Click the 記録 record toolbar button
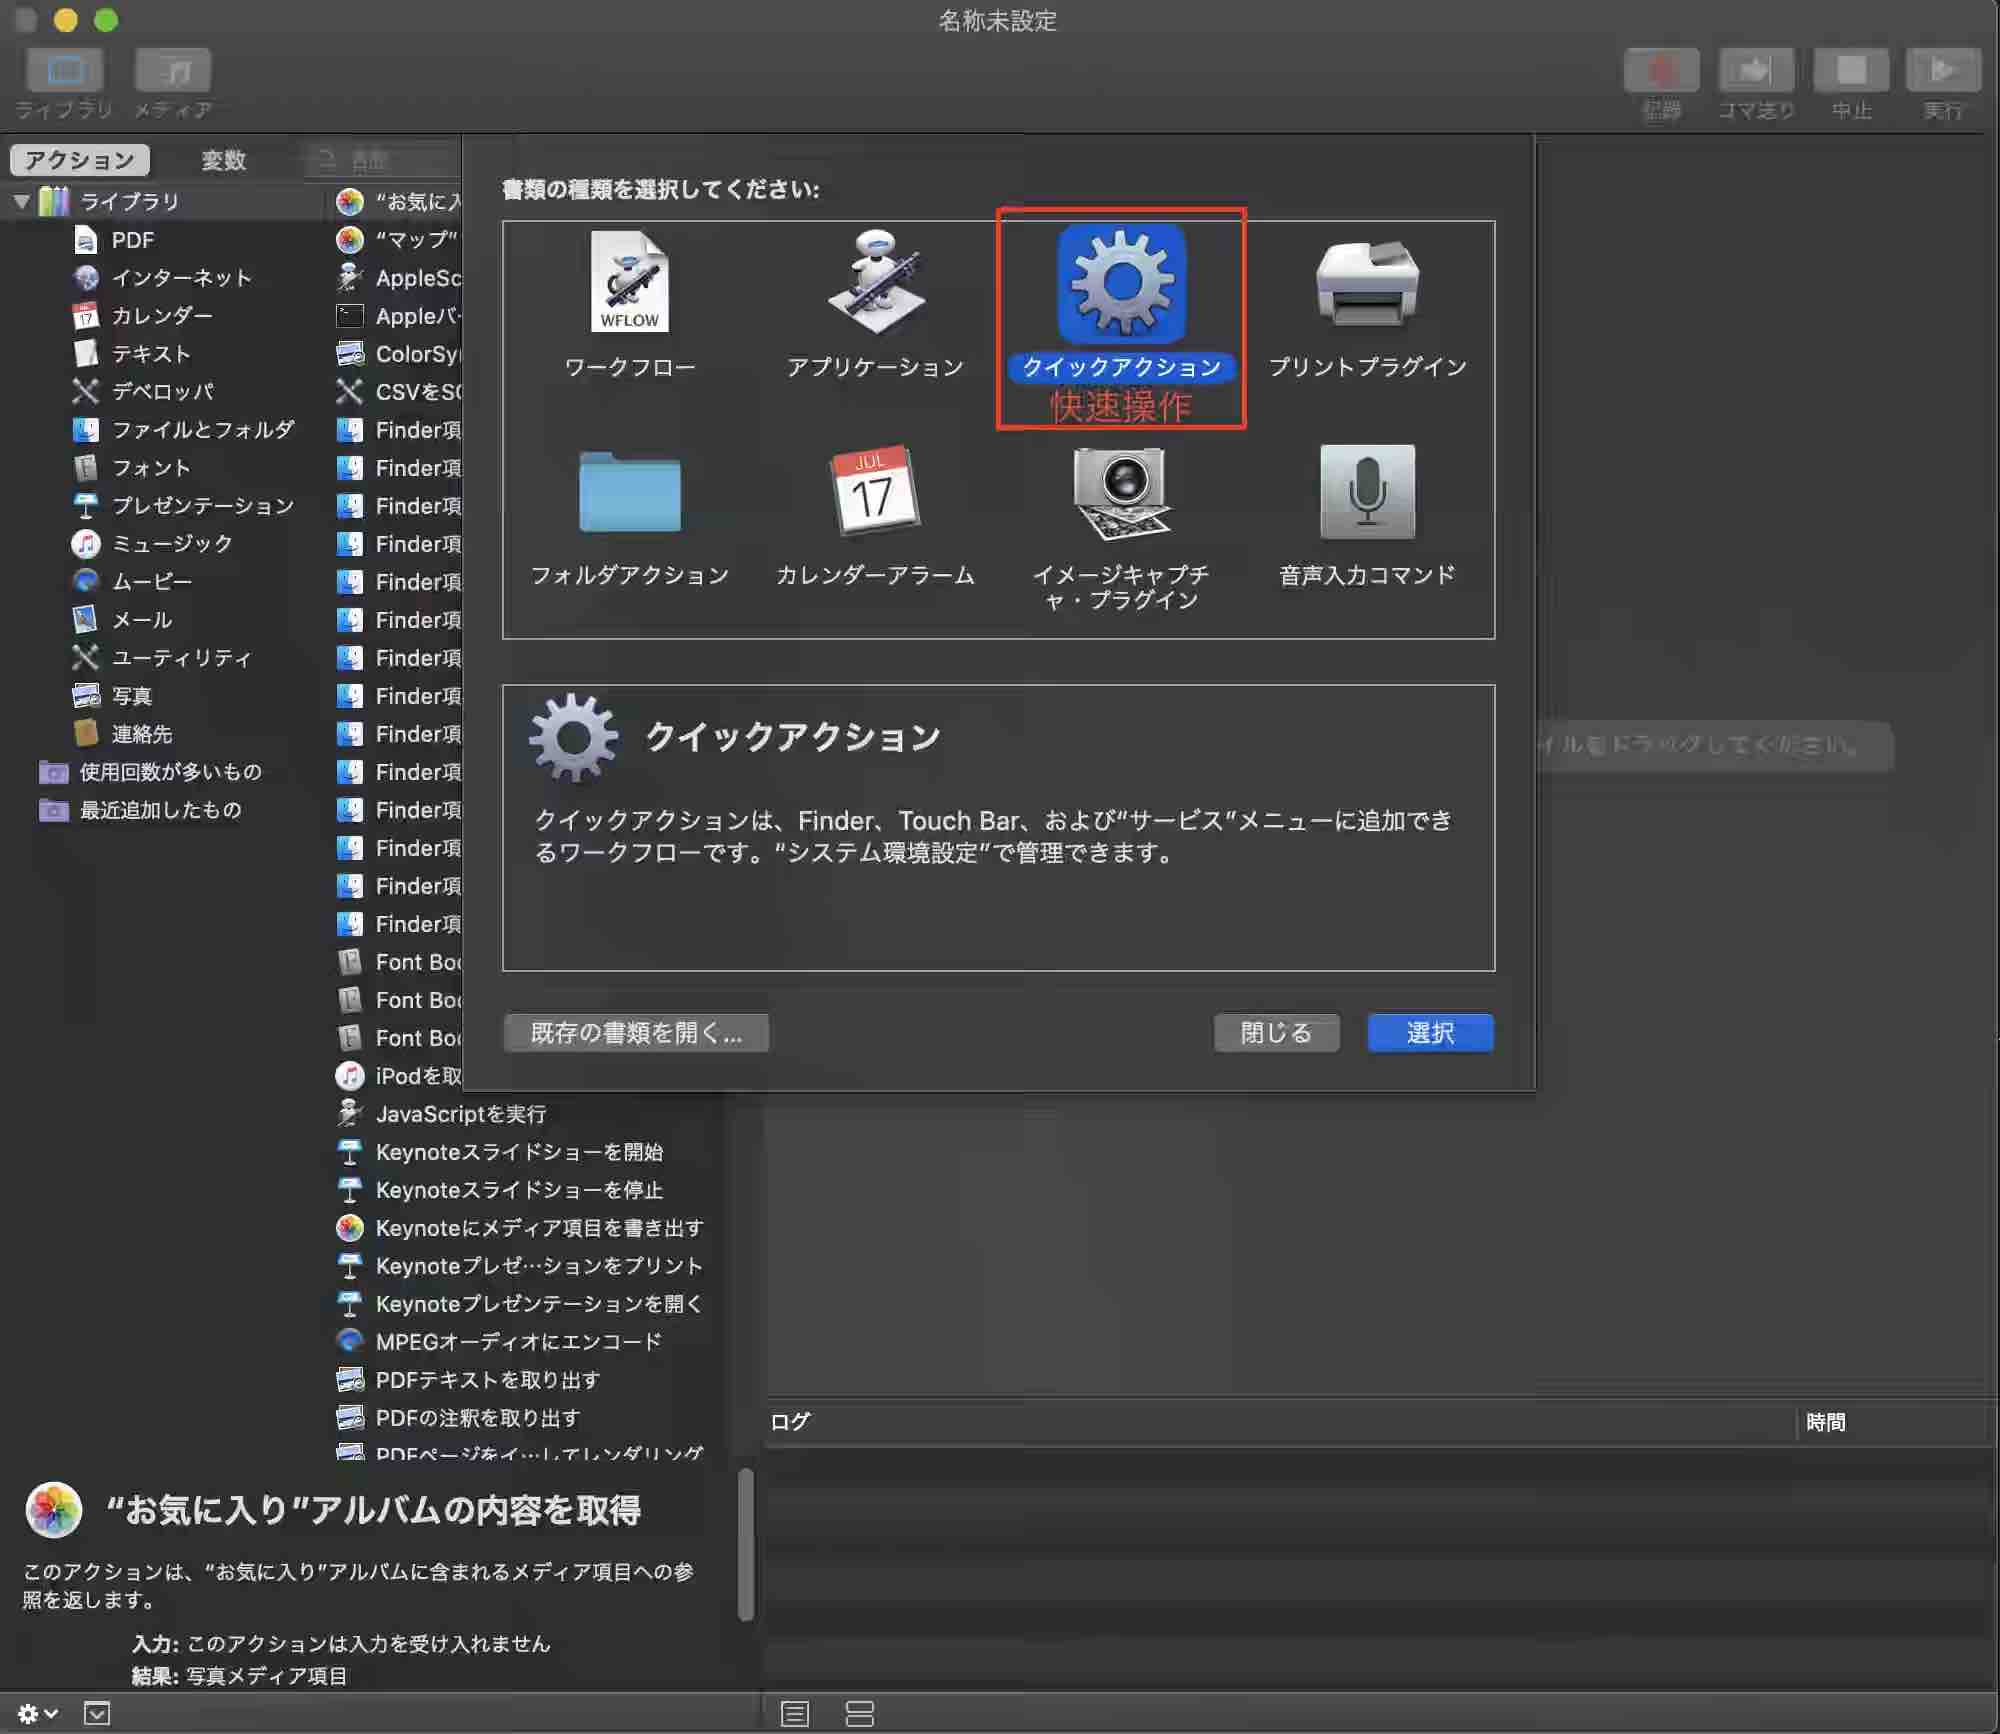 [x=1661, y=72]
